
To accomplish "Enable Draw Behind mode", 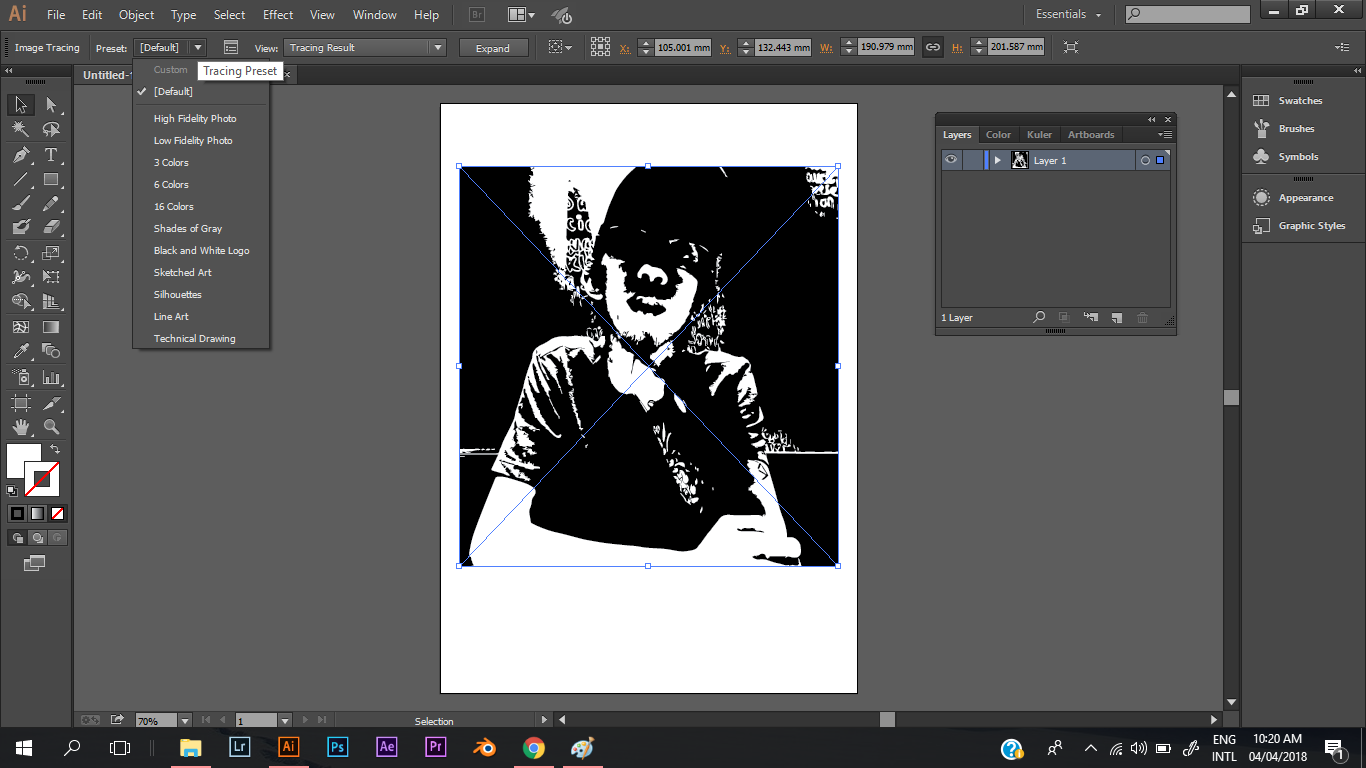I will tap(37, 537).
